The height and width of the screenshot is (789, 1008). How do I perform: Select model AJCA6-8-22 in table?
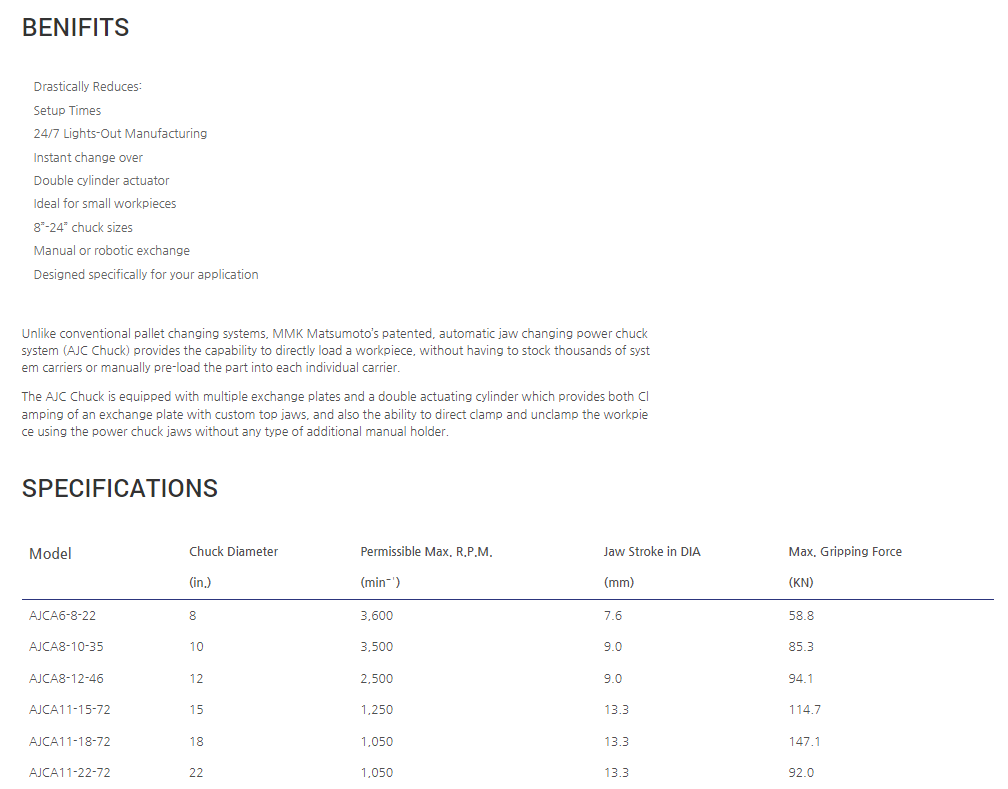tap(64, 616)
